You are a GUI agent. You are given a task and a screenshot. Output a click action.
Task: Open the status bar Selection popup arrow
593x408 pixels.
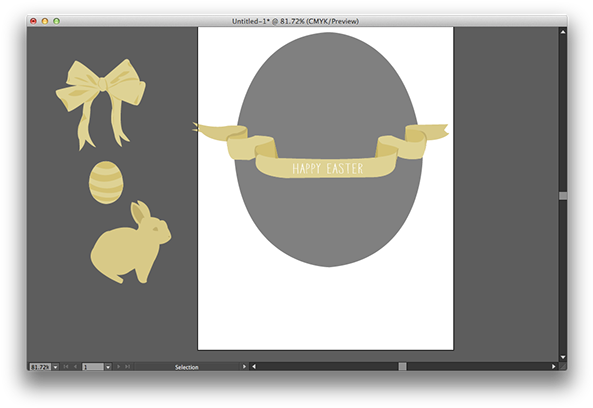(244, 367)
